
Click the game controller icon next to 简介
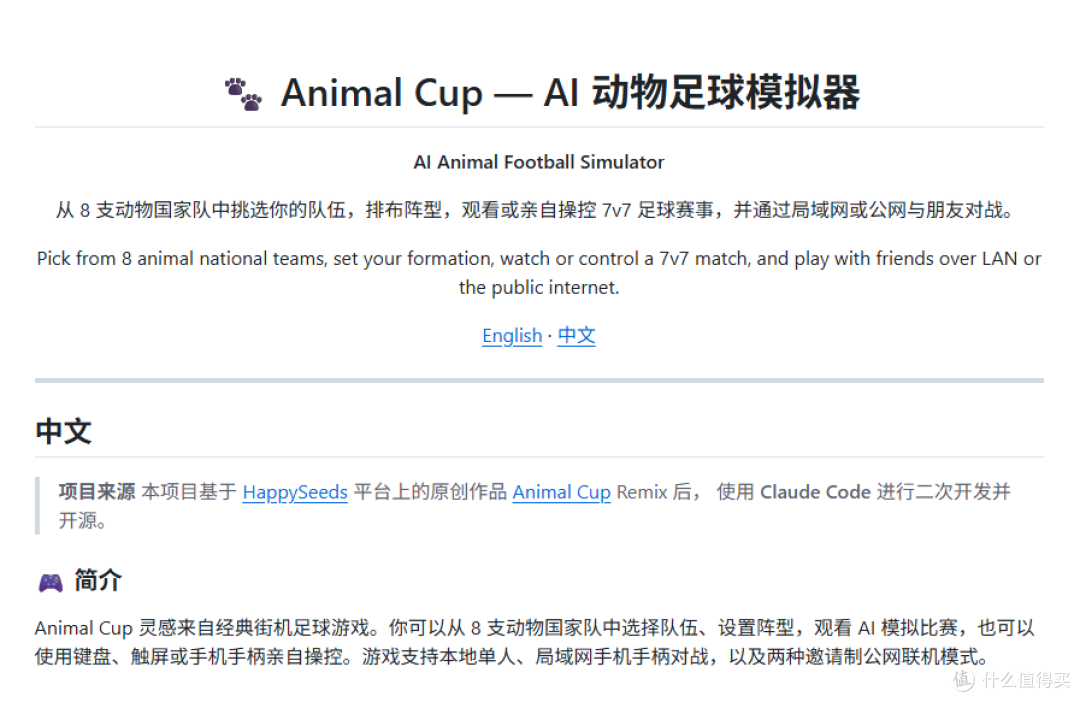point(50,583)
